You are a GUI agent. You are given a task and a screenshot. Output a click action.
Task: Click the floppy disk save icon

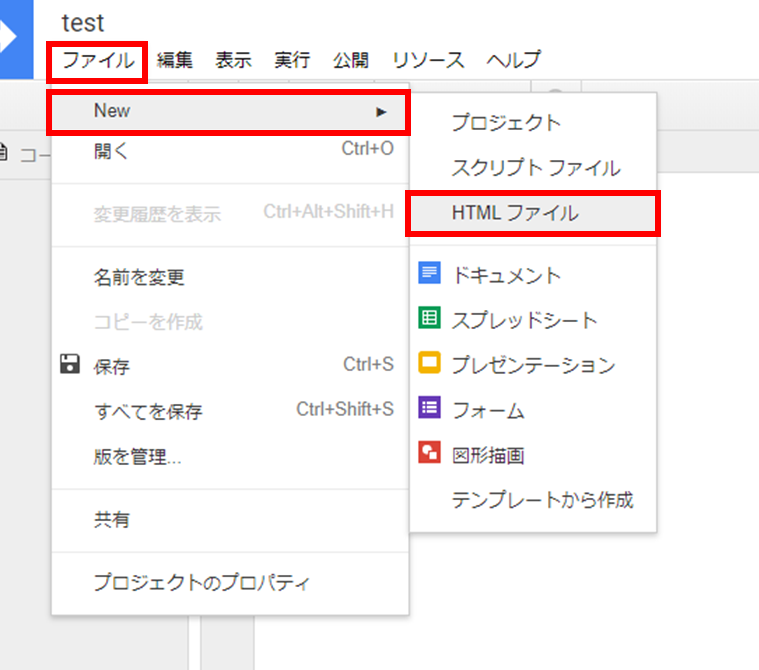(x=70, y=364)
